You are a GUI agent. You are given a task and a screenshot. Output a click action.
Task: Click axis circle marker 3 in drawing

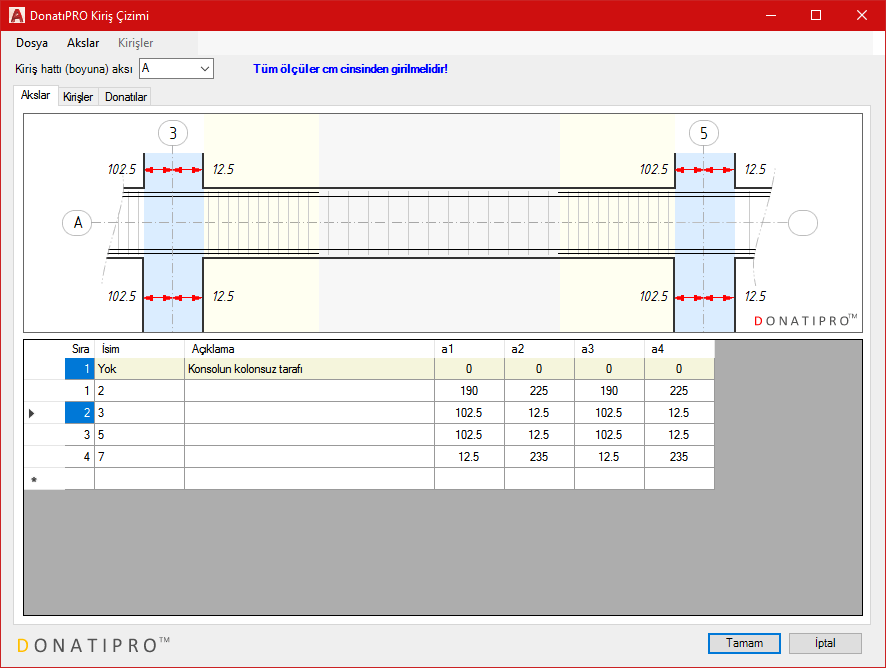click(x=173, y=134)
